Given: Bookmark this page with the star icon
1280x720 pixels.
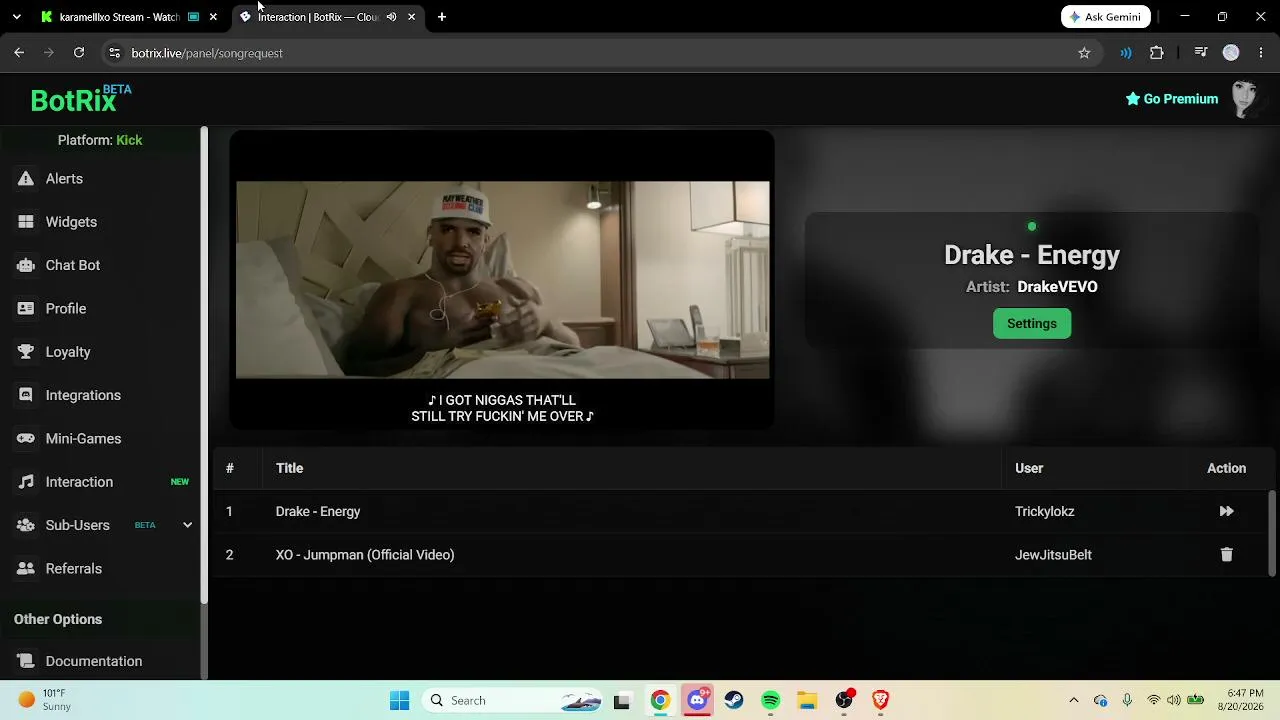Looking at the screenshot, I should pos(1084,53).
